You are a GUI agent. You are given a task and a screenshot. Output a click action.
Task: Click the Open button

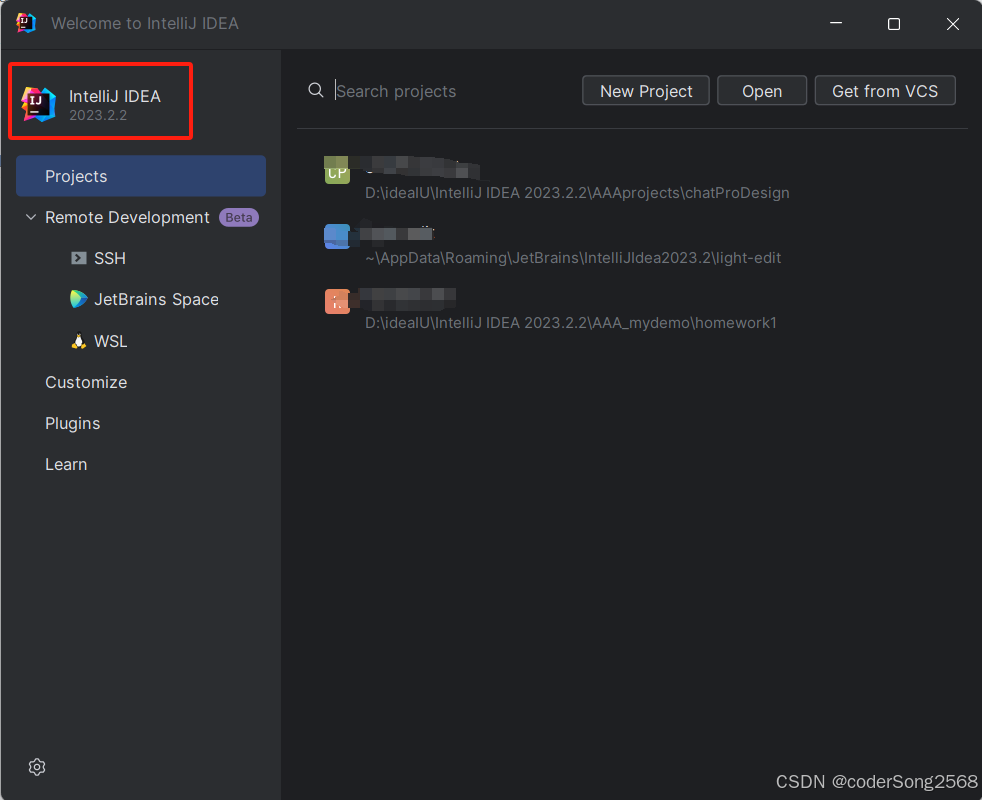pos(762,91)
